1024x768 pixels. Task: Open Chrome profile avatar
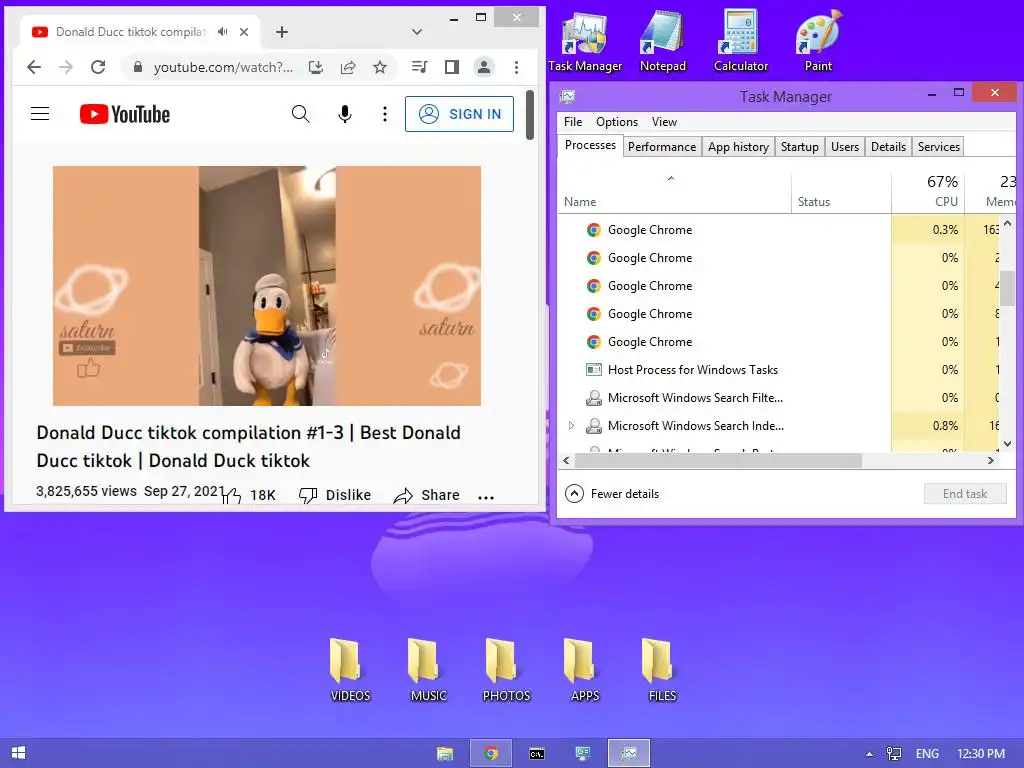(x=484, y=67)
